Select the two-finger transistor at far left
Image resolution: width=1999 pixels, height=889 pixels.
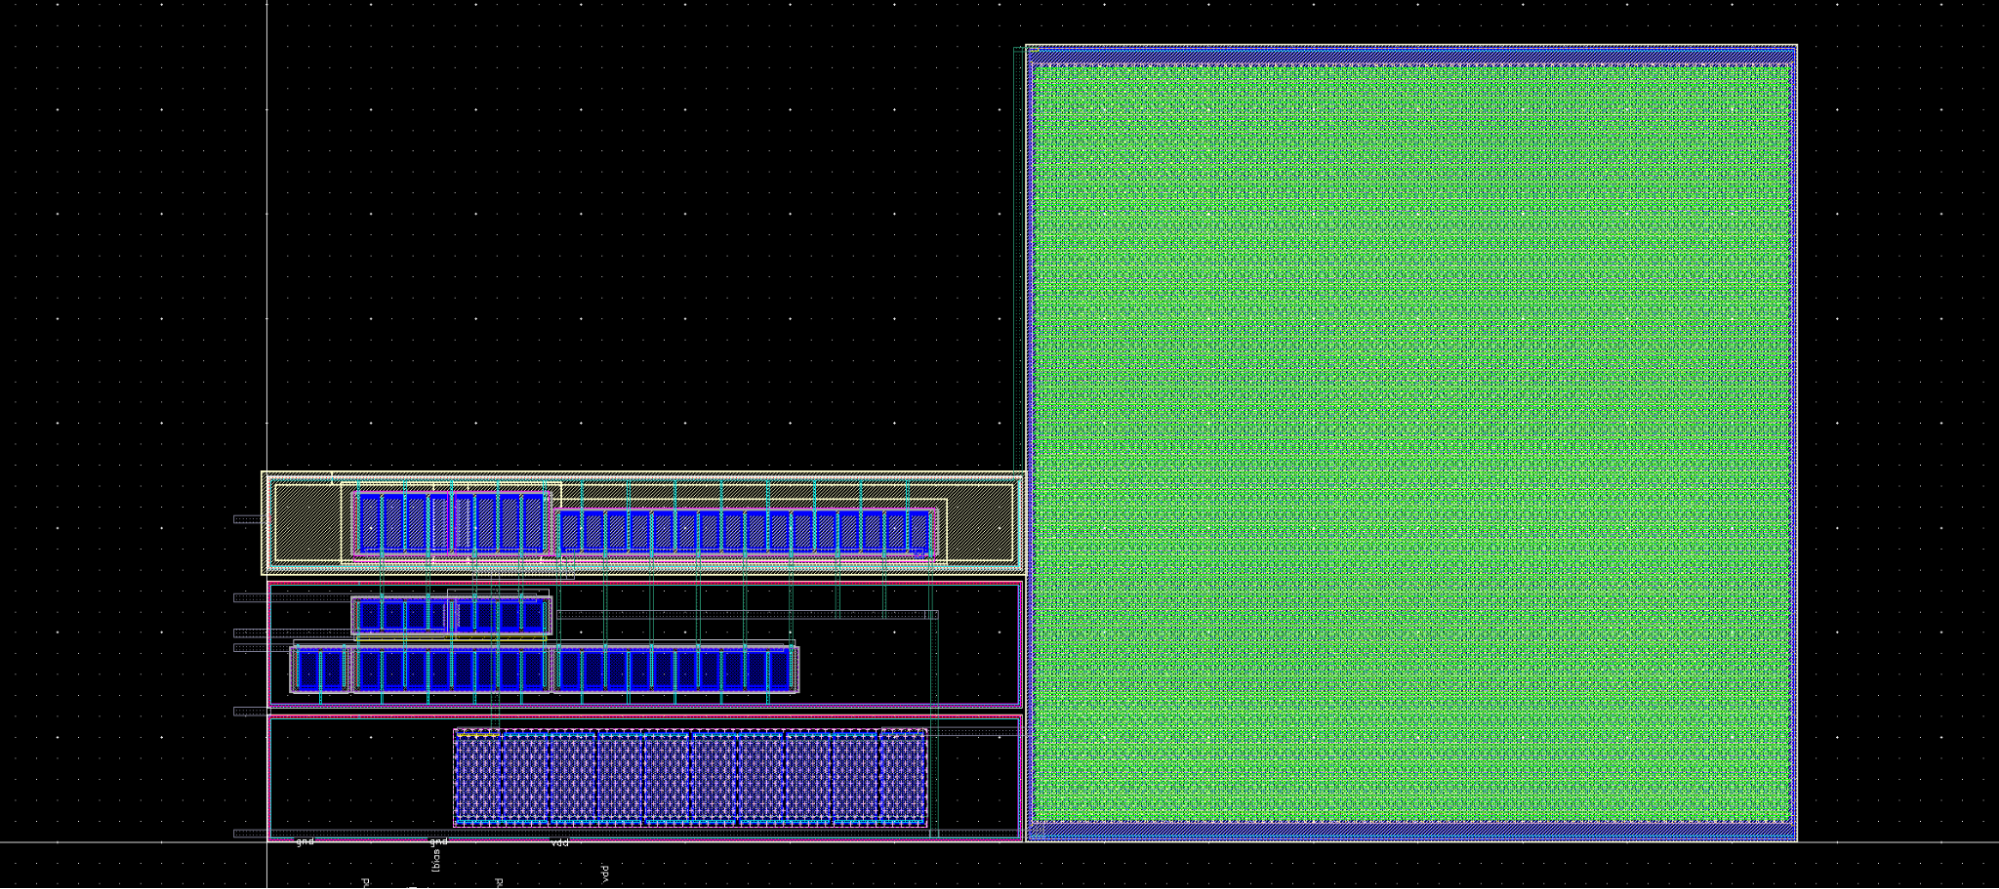point(320,669)
